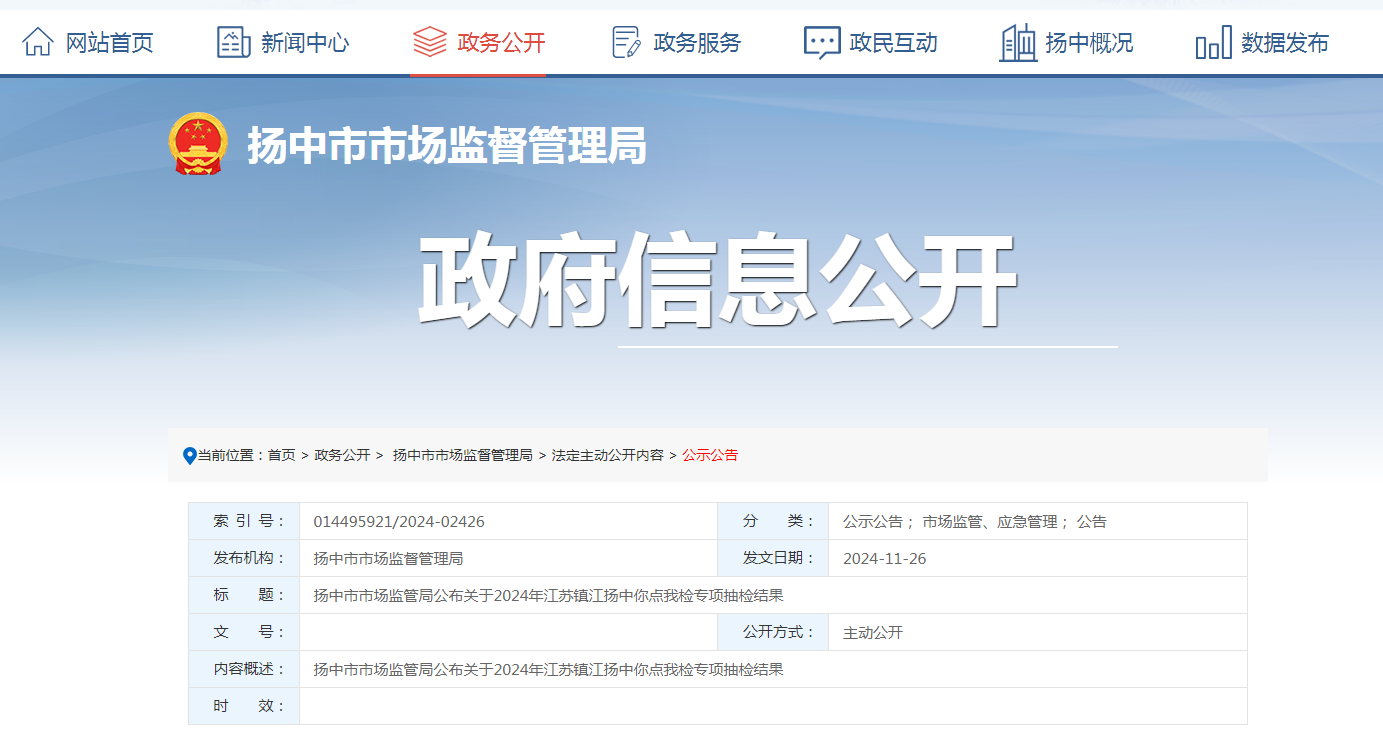Select the 政务公开 navigation tab
Screen dimensions: 1383x739
click(x=501, y=43)
